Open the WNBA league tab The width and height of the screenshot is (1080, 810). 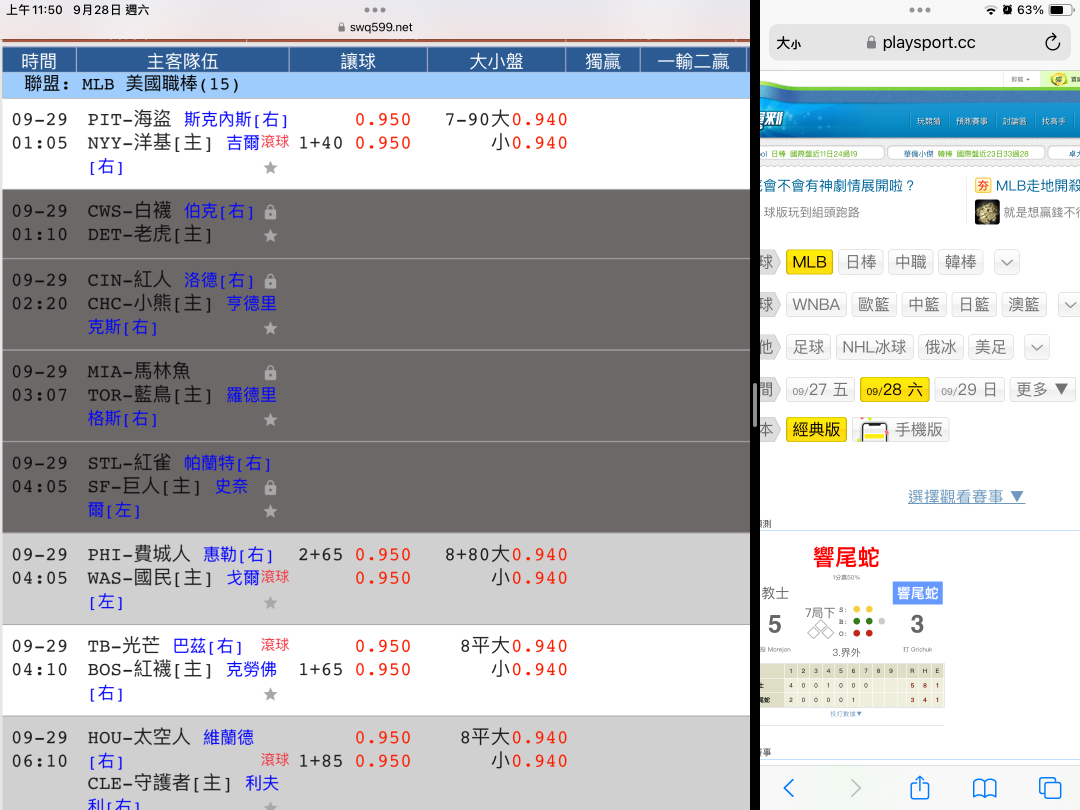(x=816, y=304)
